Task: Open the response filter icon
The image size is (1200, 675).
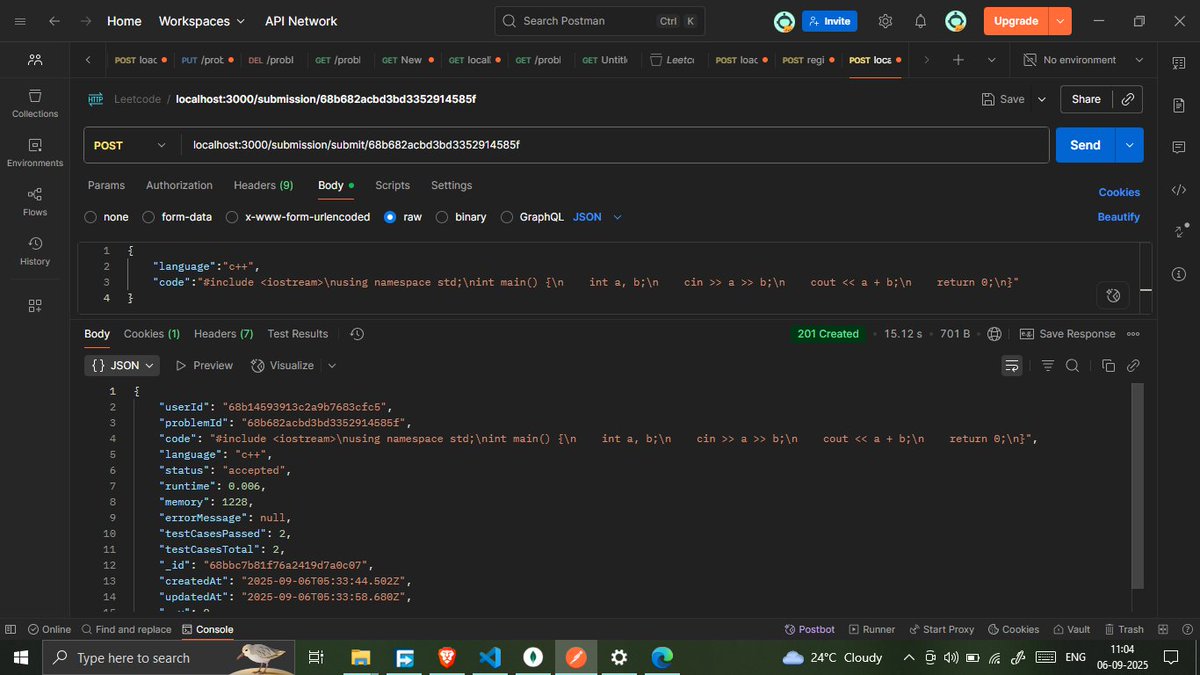Action: (1047, 366)
